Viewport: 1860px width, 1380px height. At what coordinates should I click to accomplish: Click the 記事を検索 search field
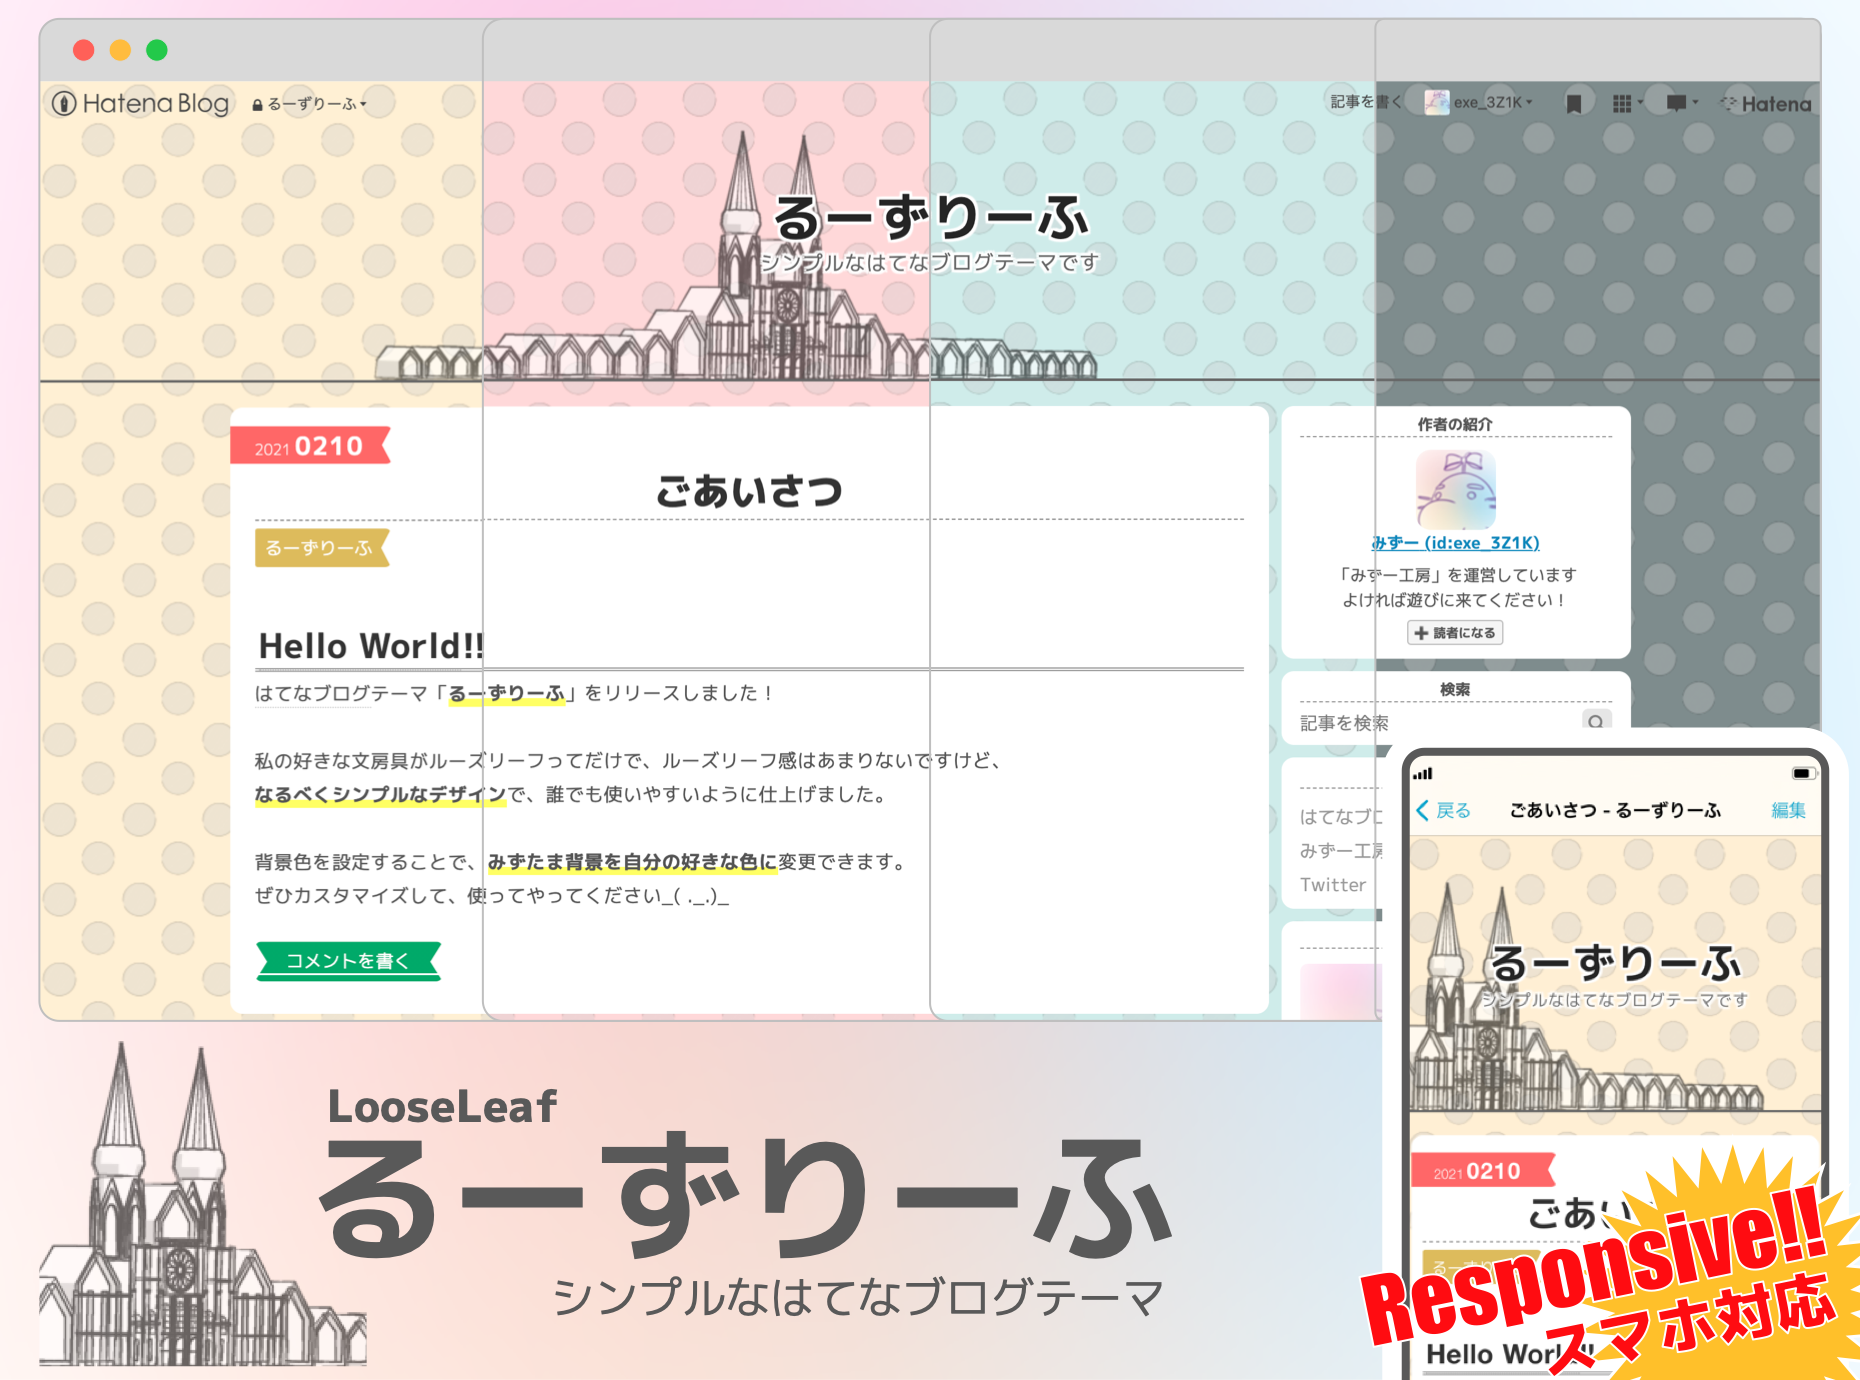click(x=1440, y=722)
